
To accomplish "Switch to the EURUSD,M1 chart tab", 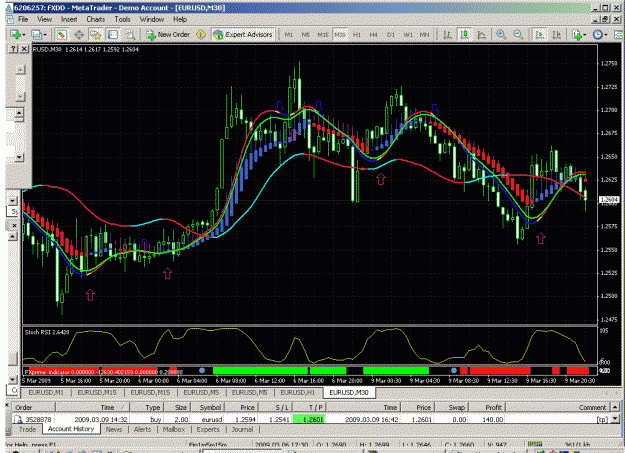I will coord(46,392).
